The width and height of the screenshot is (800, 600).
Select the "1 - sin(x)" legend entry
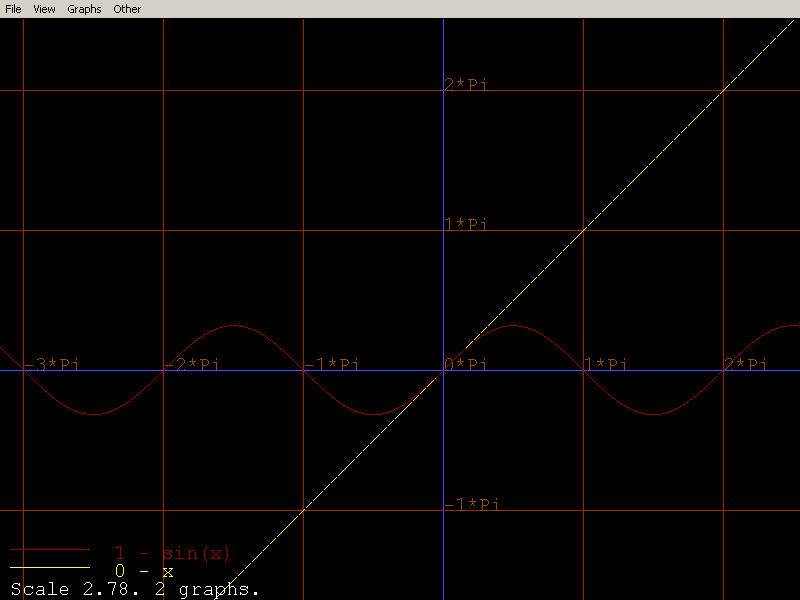[172, 553]
